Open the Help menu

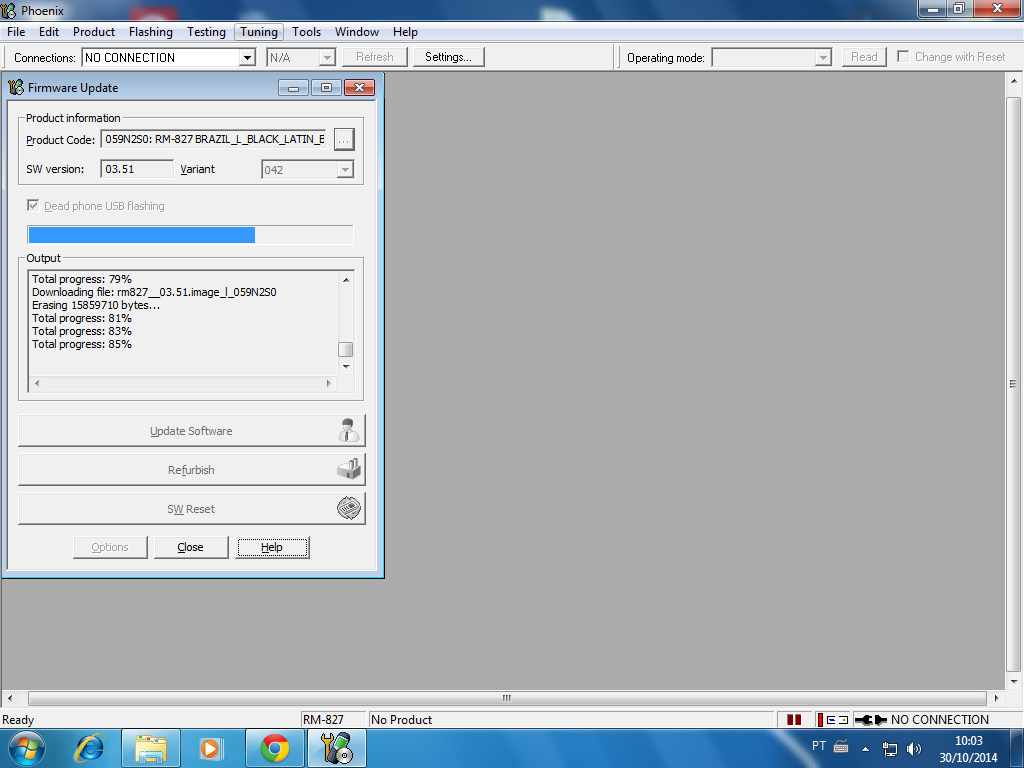[x=405, y=32]
